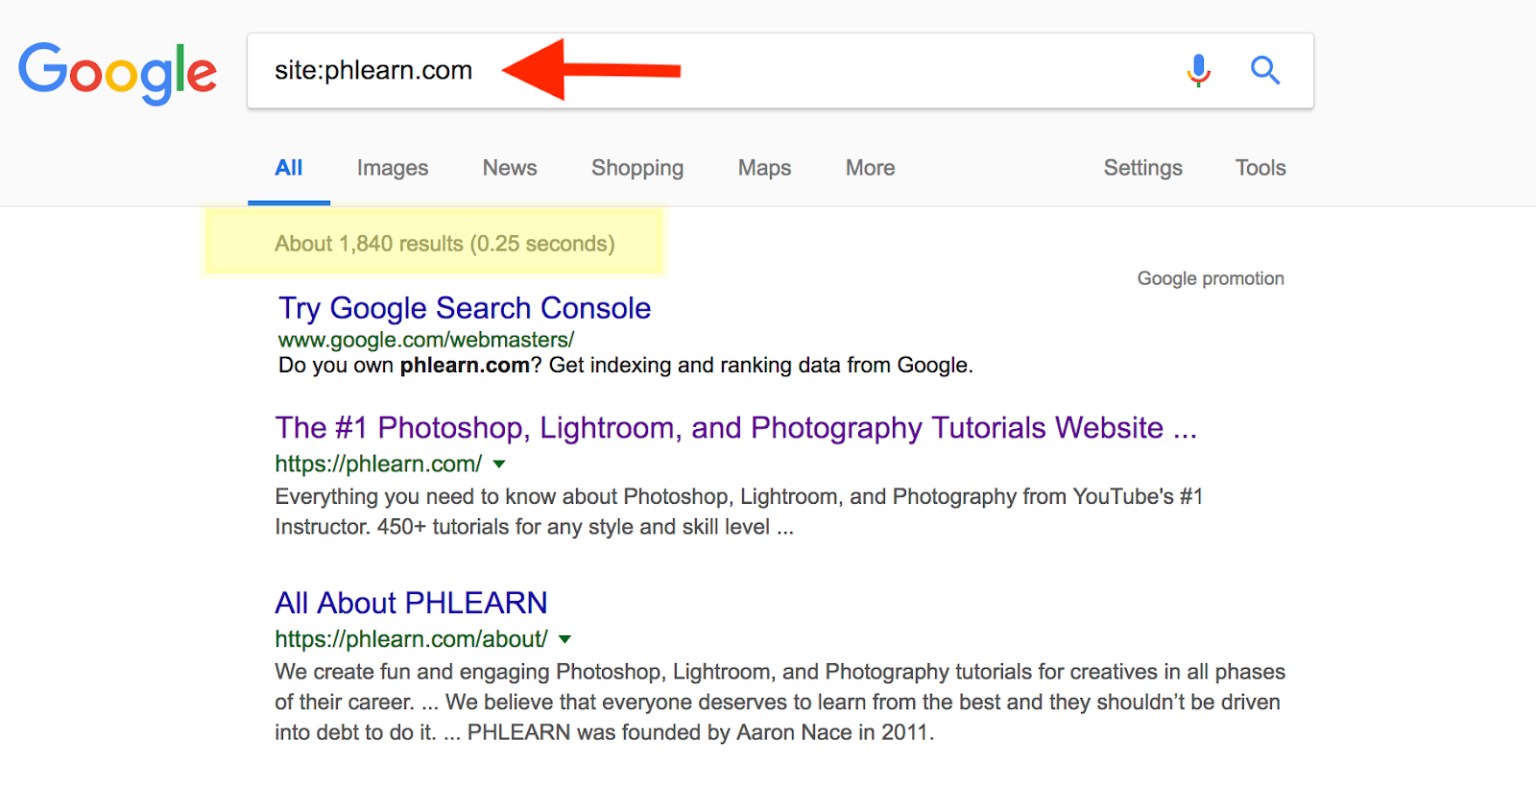Click the www.google.com/webmasters green URL

click(424, 340)
